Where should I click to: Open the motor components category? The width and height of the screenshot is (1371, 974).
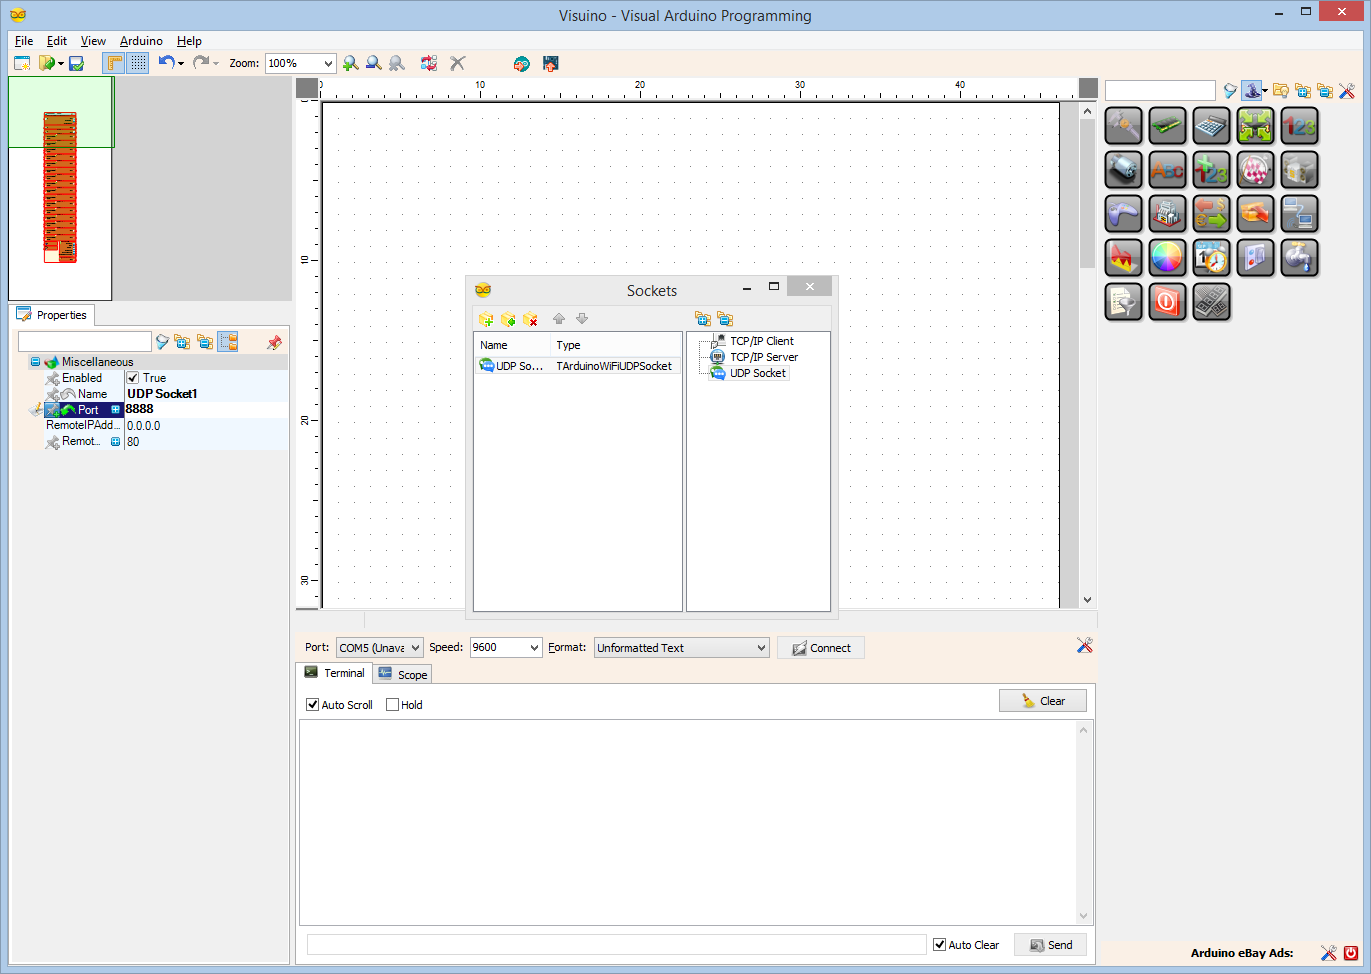click(1123, 170)
